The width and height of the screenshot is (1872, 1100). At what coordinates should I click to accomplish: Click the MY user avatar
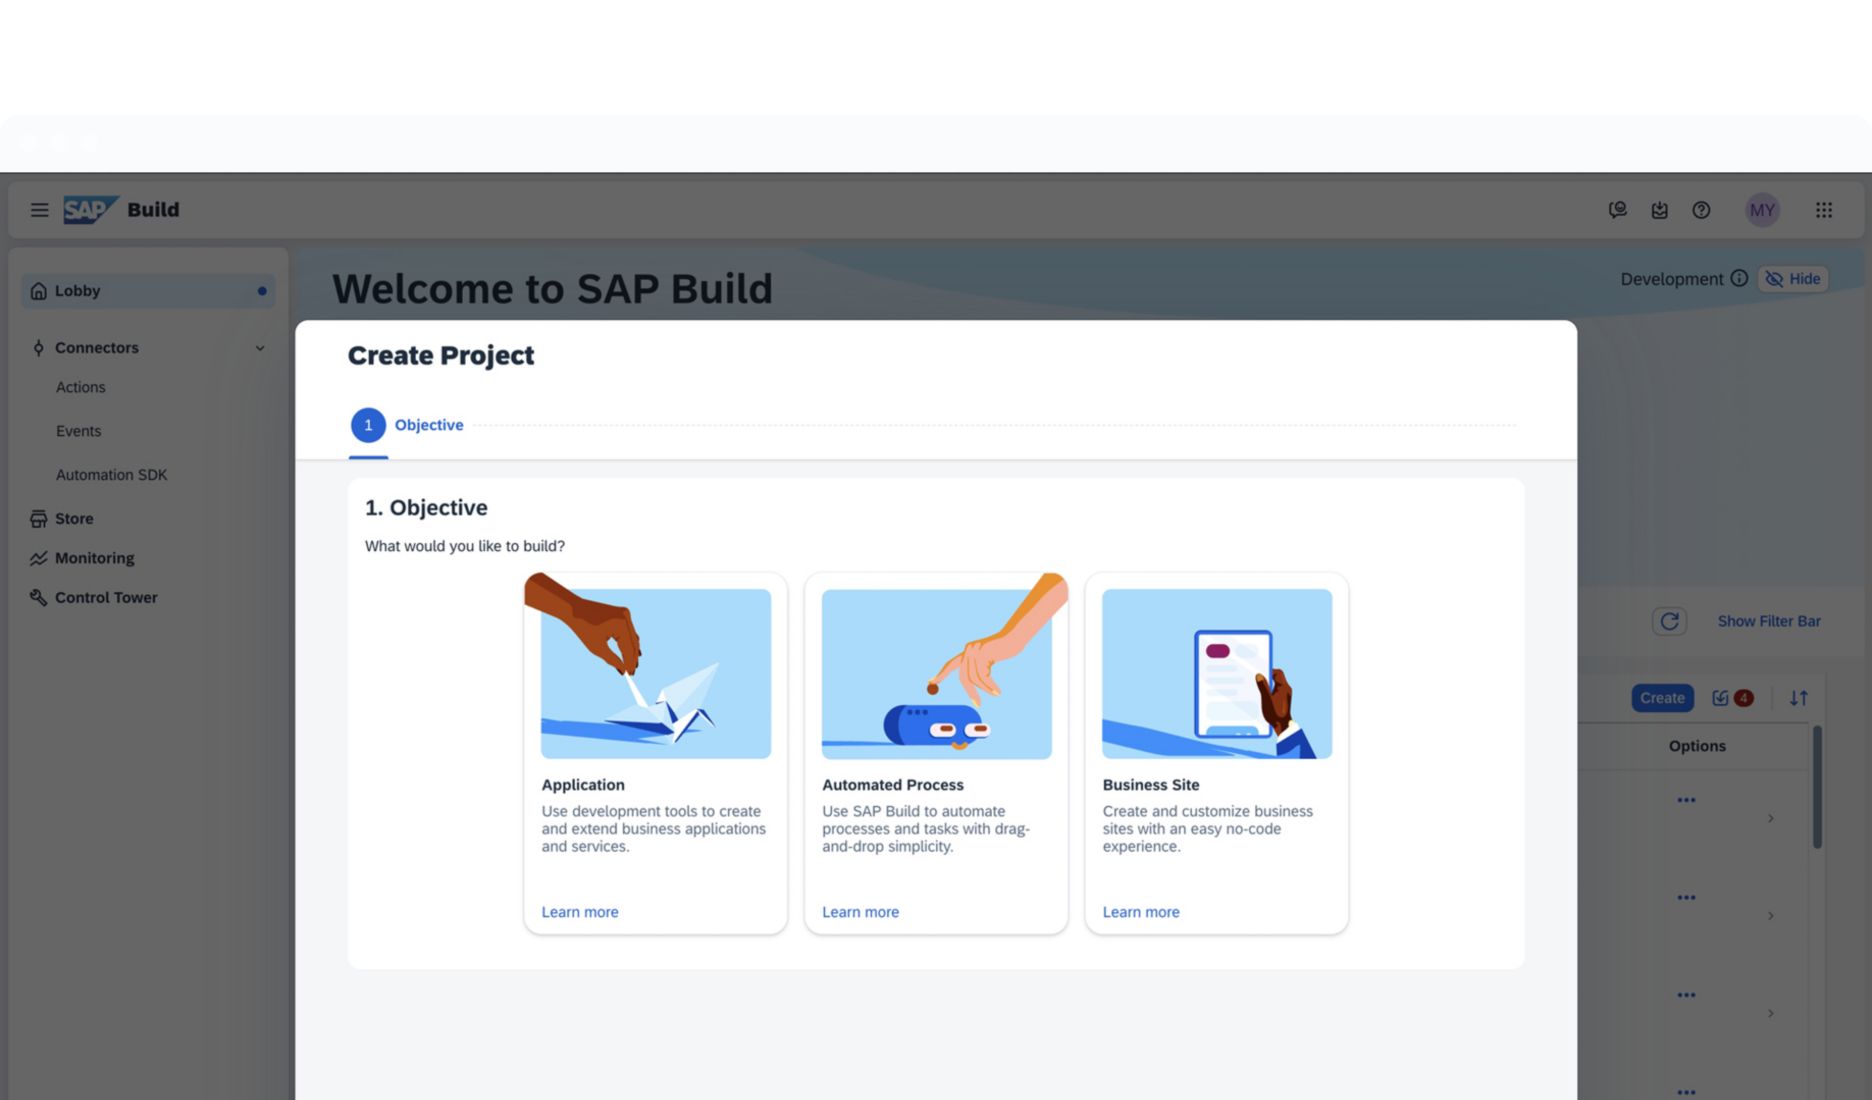coord(1762,210)
